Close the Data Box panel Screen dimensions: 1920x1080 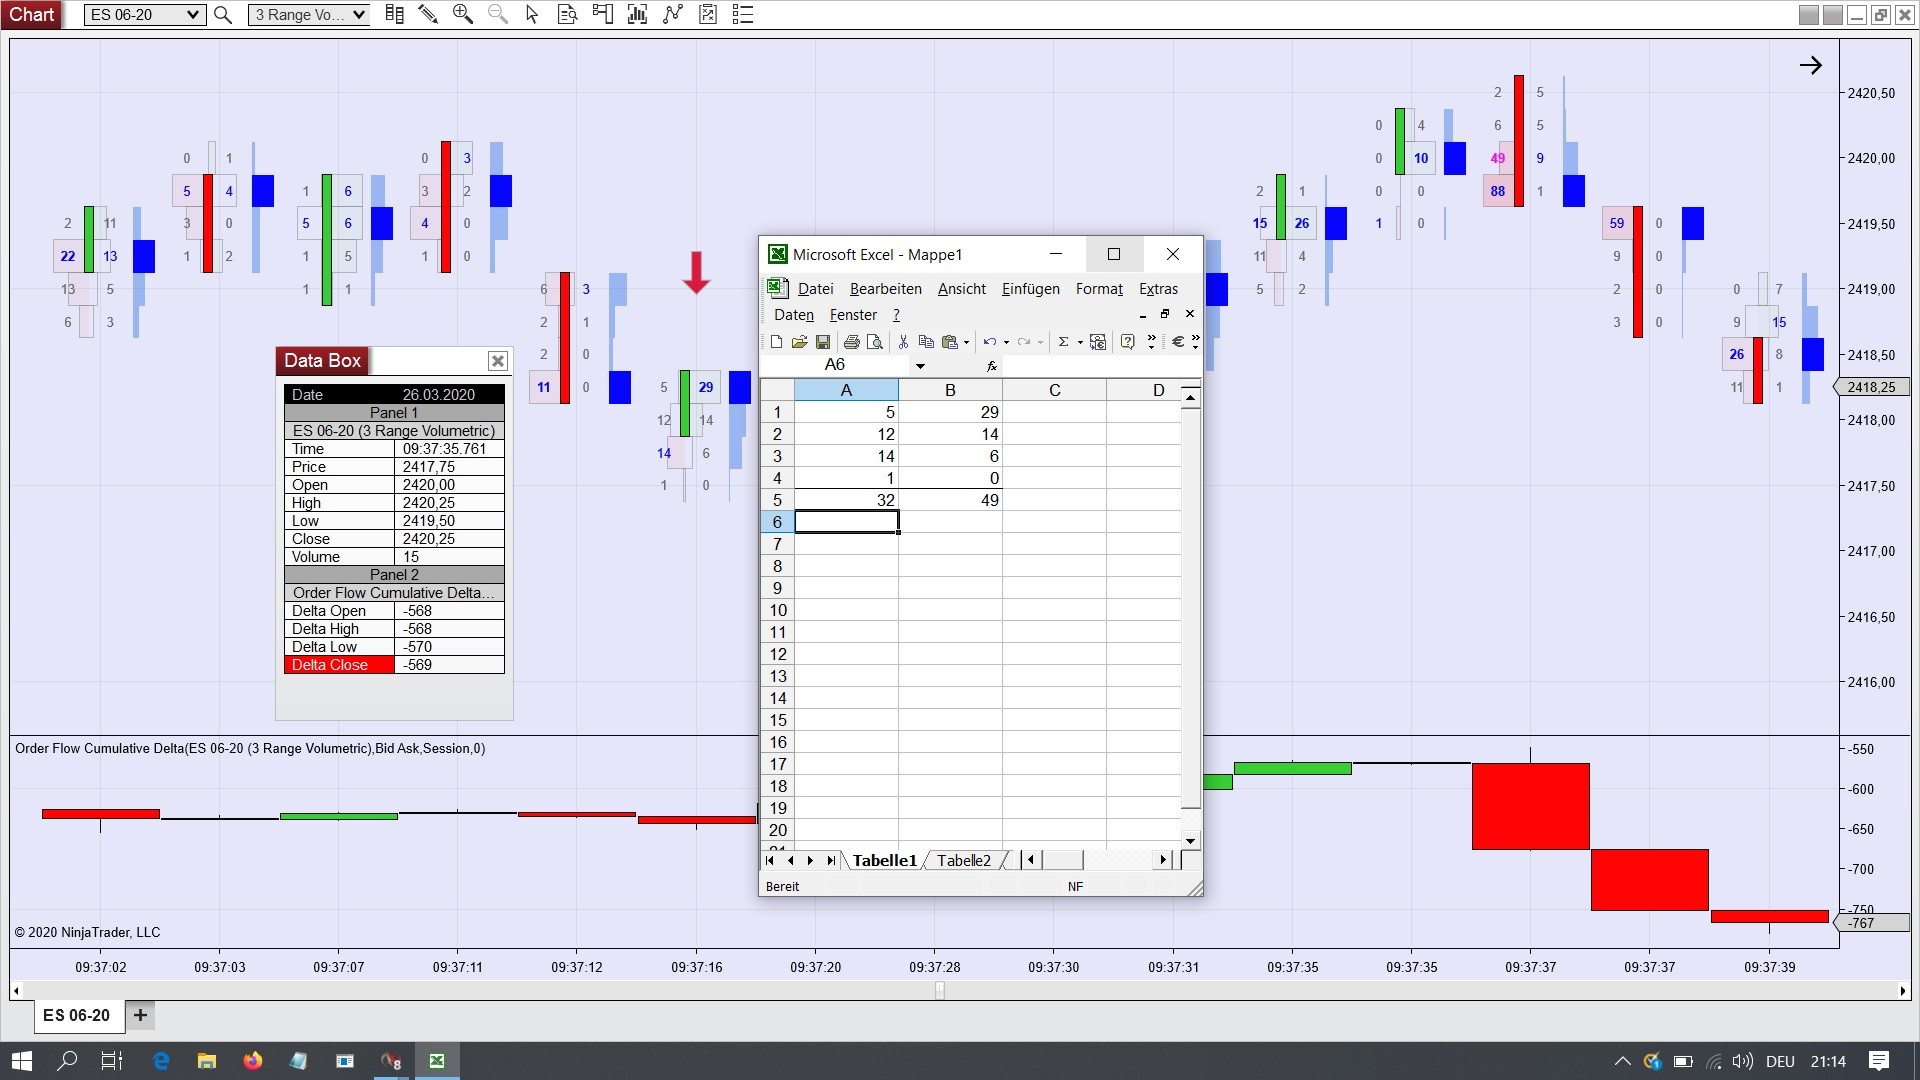tap(497, 361)
